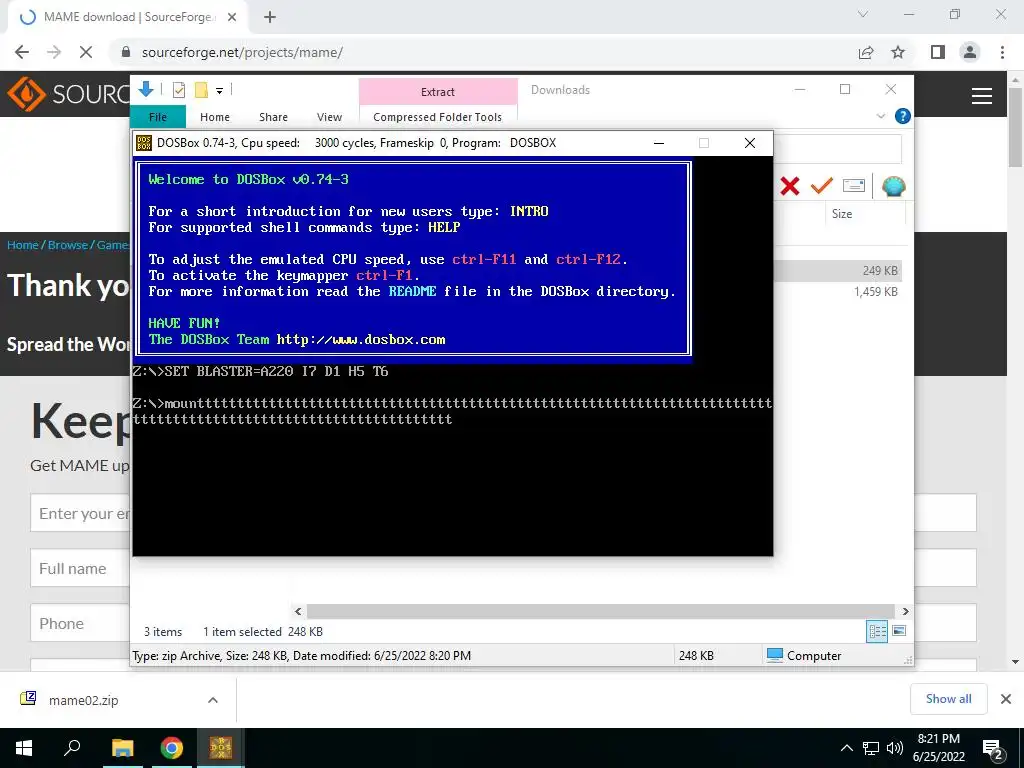Click the pink Extract contextual tab
The height and width of the screenshot is (768, 1024).
click(x=438, y=91)
